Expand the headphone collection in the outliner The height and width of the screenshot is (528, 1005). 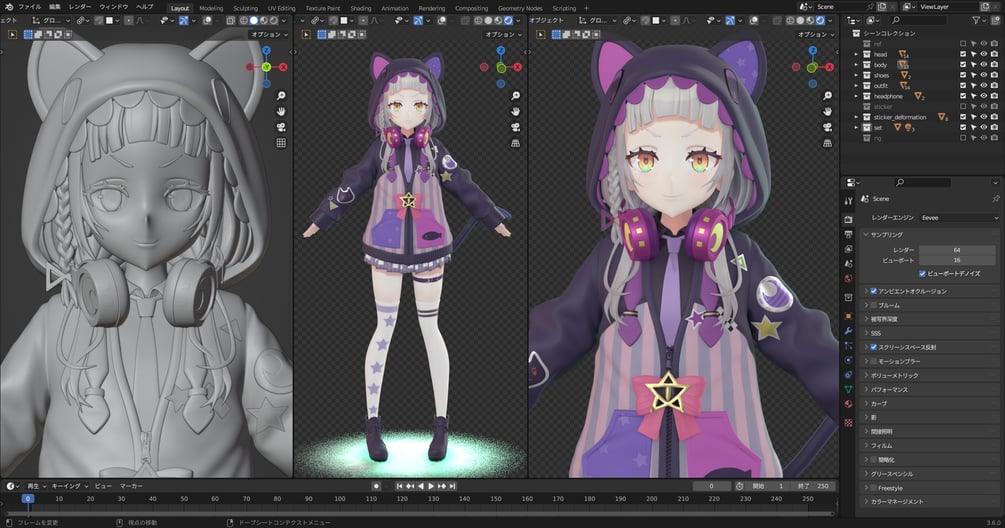coord(856,96)
